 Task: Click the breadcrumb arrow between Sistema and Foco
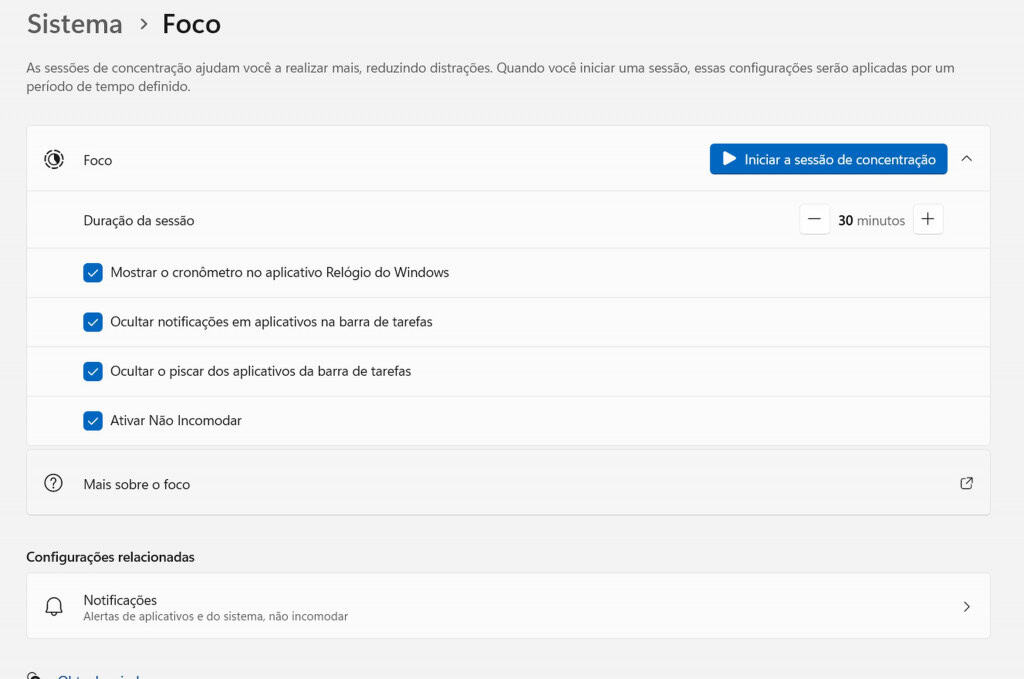click(143, 24)
